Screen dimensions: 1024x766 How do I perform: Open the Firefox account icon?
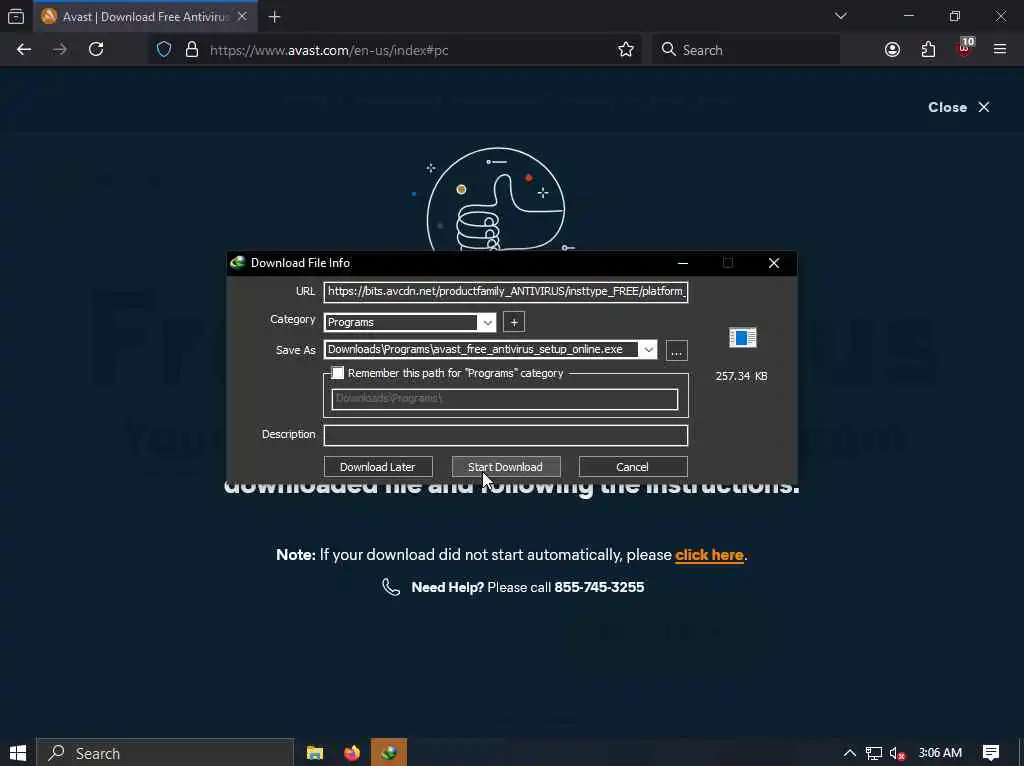(x=892, y=50)
